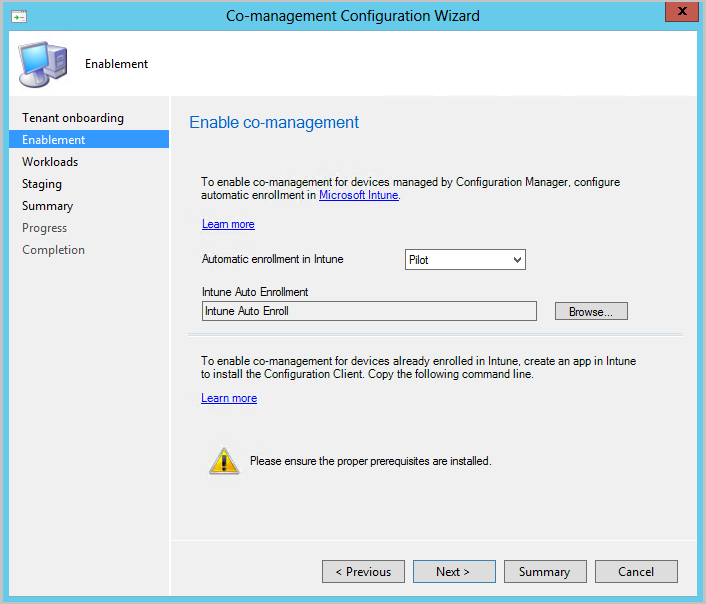Click the Intune Auto Enrollment label
This screenshot has height=604, width=706.
coord(255,292)
